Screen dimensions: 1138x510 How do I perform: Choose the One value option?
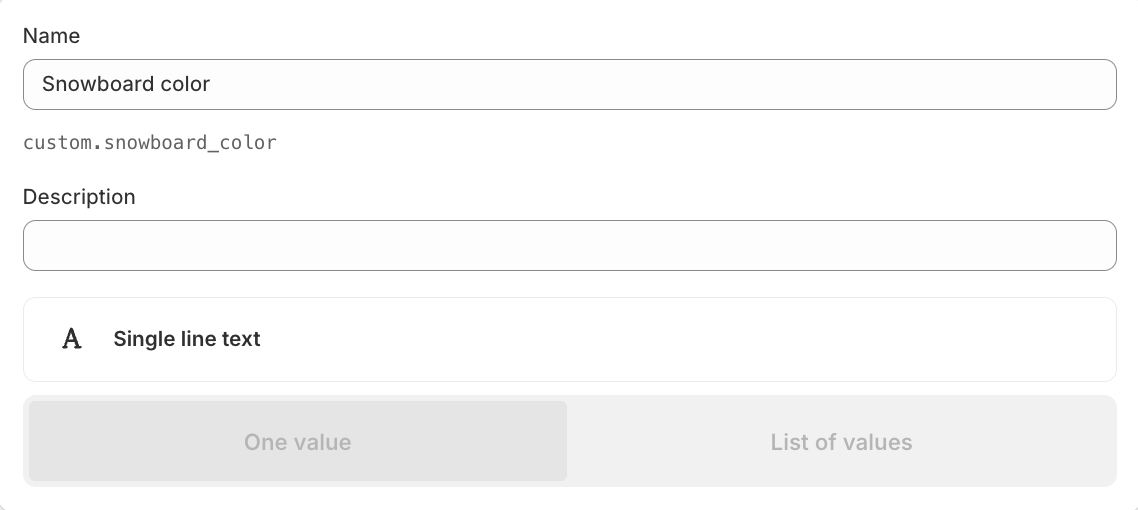298,441
